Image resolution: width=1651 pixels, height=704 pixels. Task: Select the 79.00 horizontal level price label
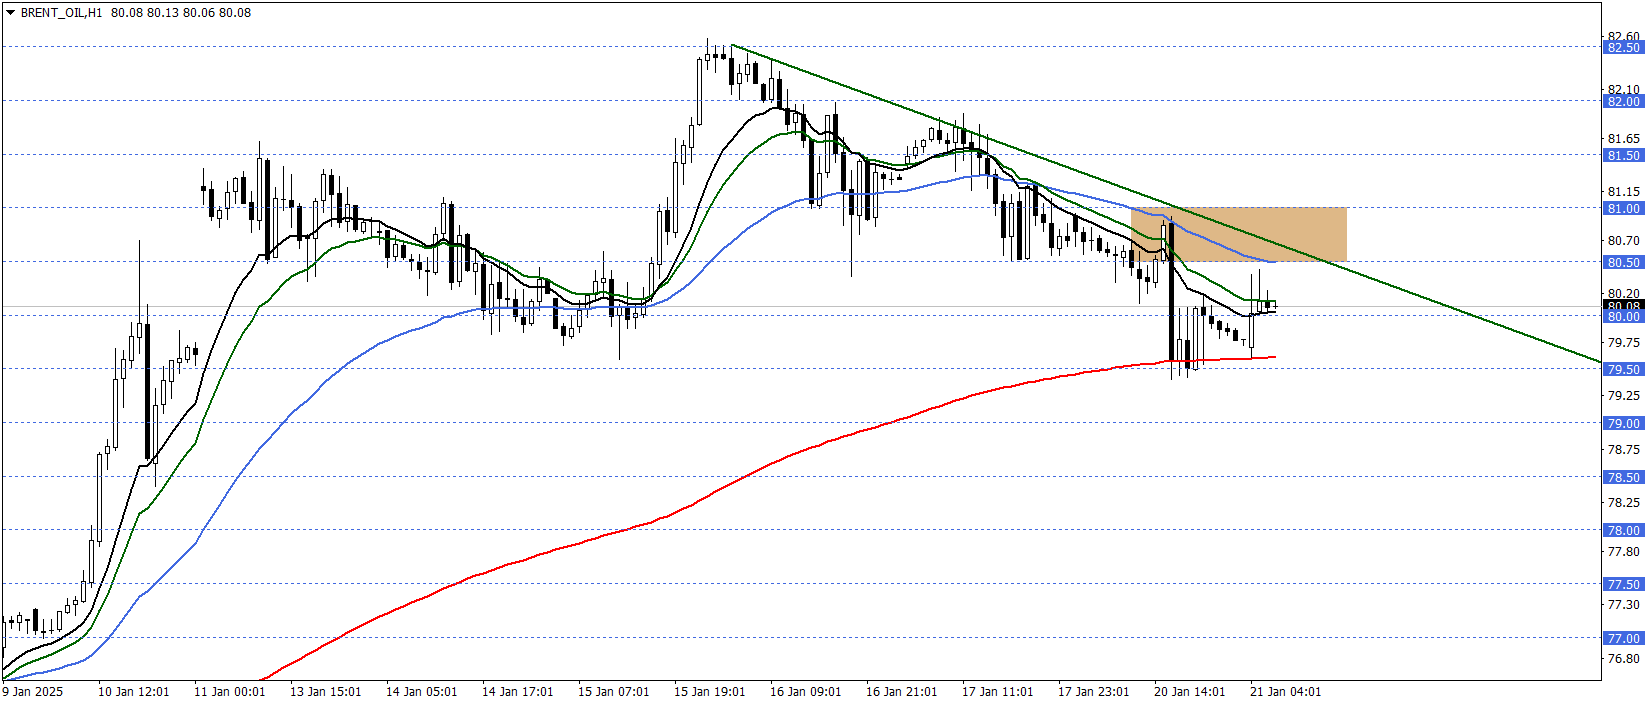1623,423
